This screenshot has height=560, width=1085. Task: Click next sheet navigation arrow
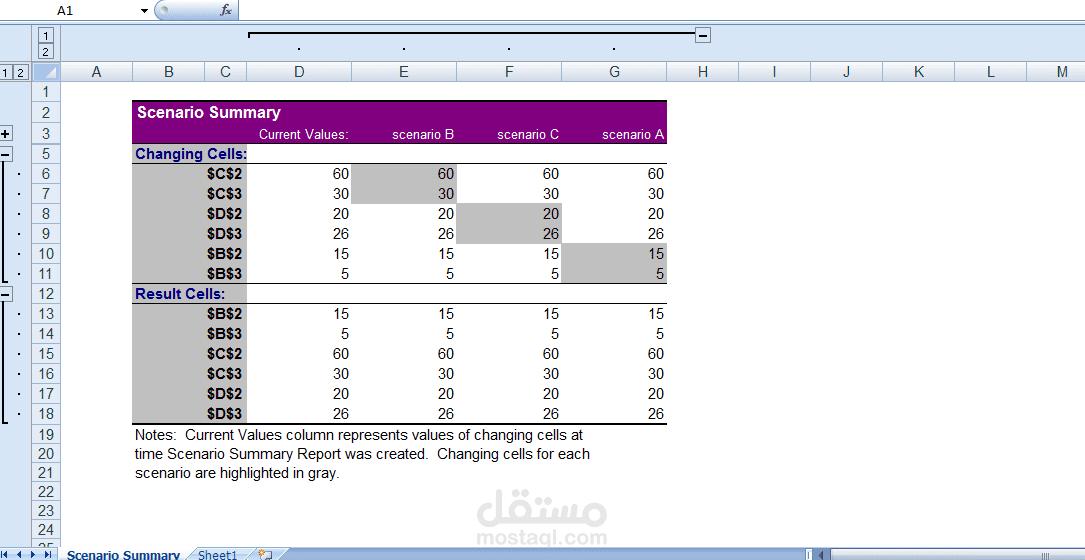34,554
